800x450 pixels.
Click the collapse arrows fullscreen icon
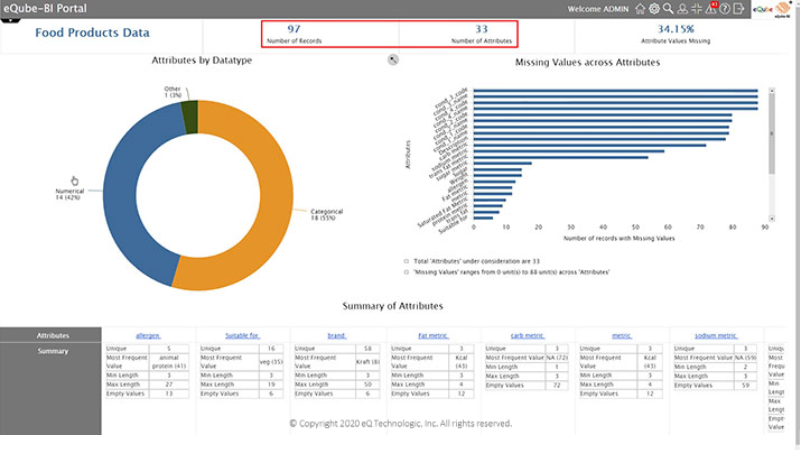point(696,9)
